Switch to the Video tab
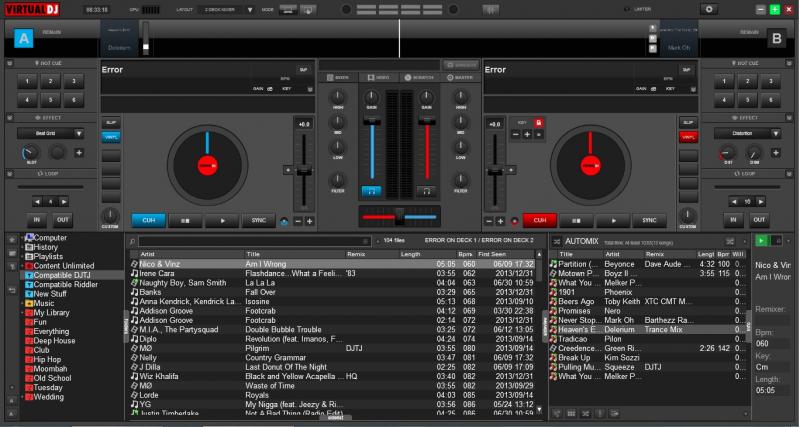This screenshot has height=427, width=800. click(x=379, y=78)
